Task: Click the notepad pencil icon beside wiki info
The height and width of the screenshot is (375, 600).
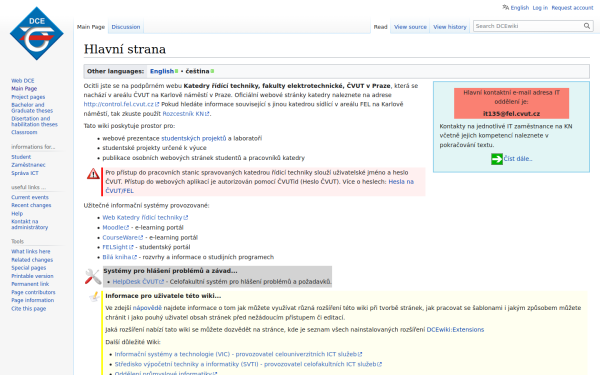Action: pos(94,297)
